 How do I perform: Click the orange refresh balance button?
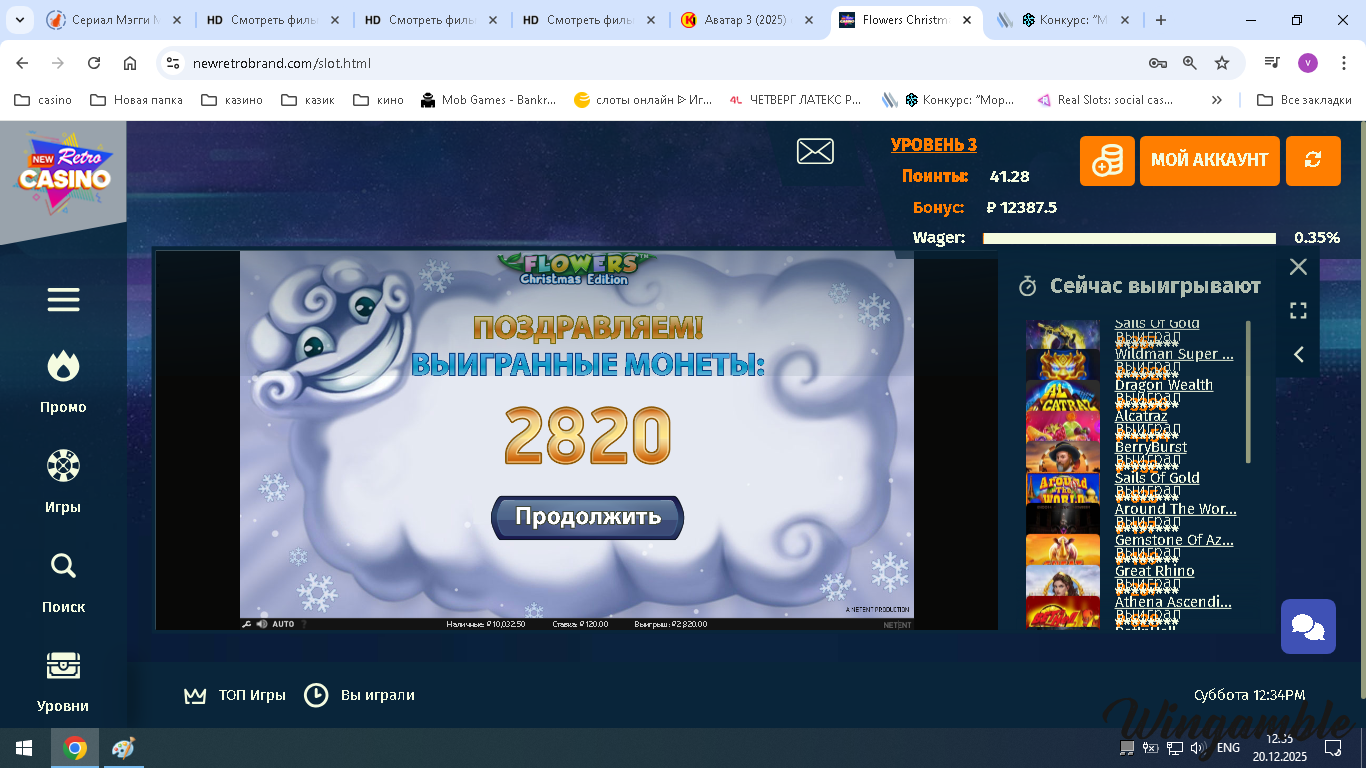point(1313,161)
